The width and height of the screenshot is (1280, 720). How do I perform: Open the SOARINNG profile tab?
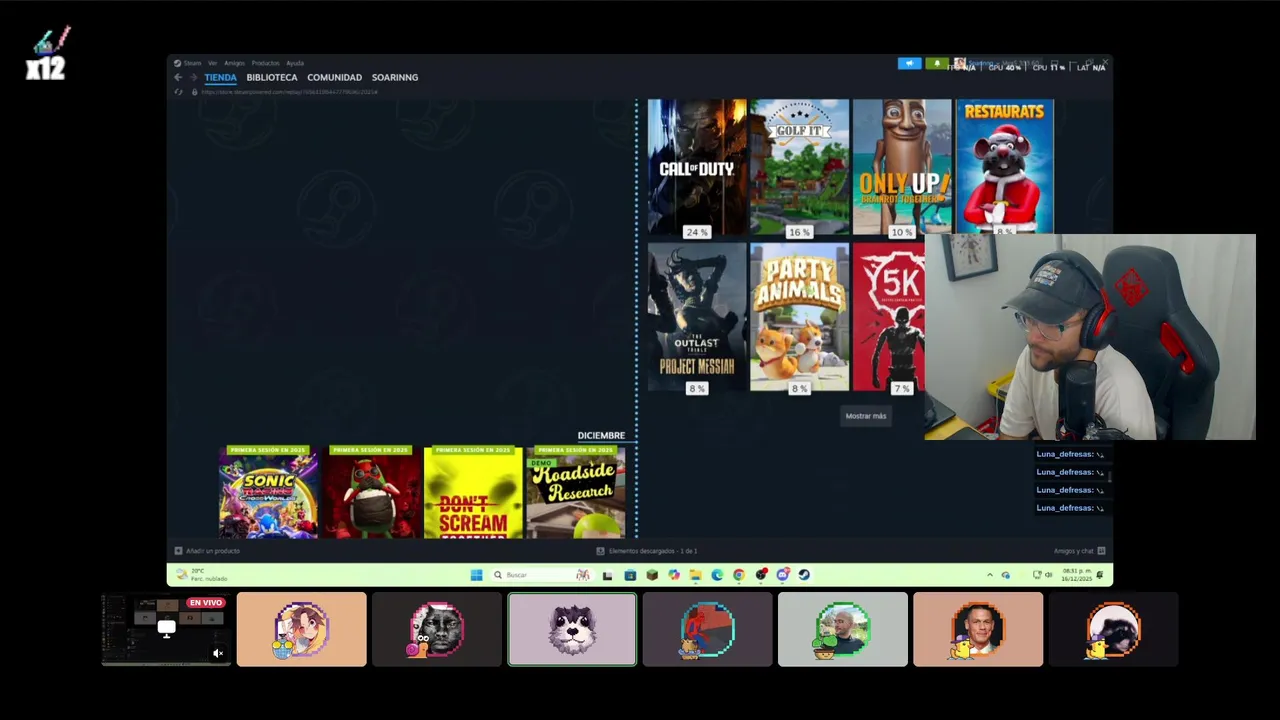[x=395, y=77]
